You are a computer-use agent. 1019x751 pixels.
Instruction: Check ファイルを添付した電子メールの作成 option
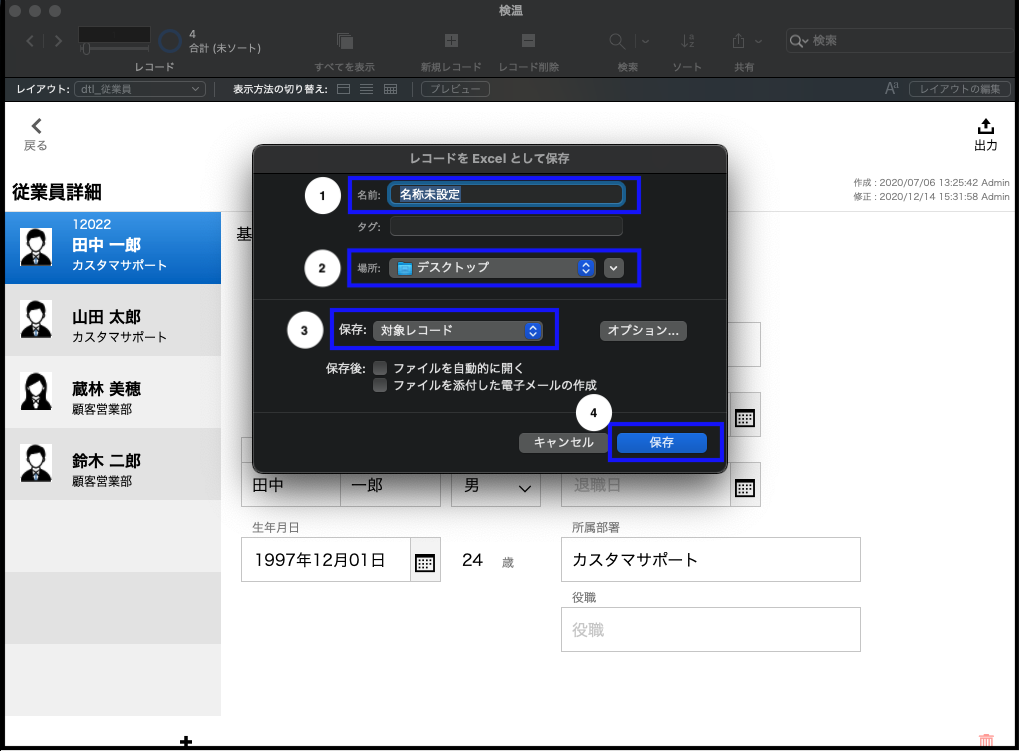tap(380, 385)
